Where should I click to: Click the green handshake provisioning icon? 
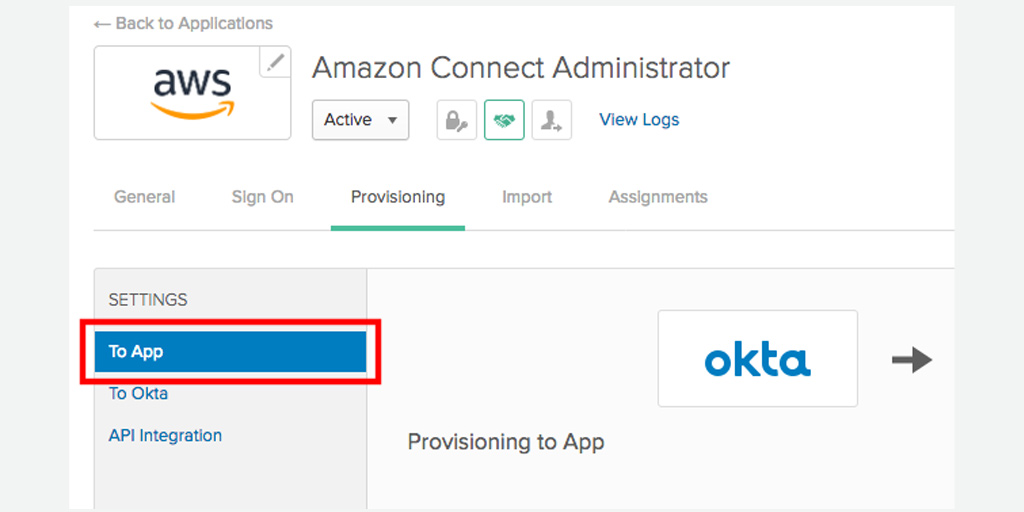(504, 120)
